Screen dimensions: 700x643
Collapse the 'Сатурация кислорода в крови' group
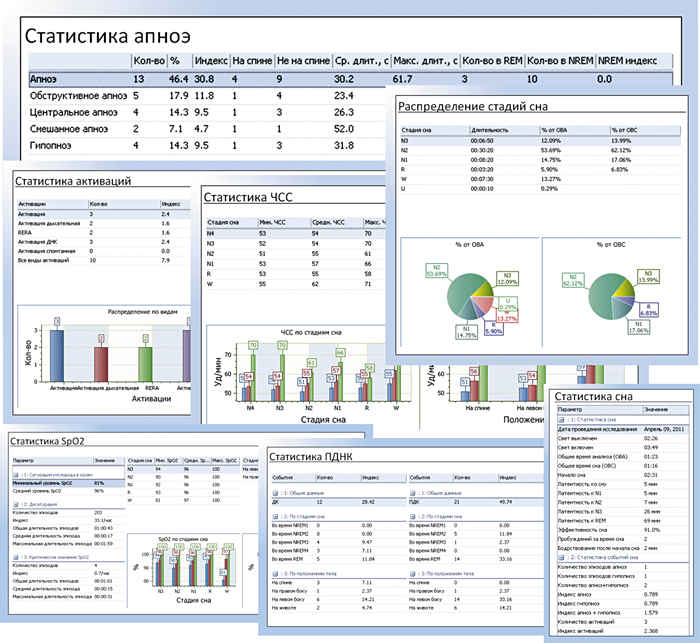(15, 474)
